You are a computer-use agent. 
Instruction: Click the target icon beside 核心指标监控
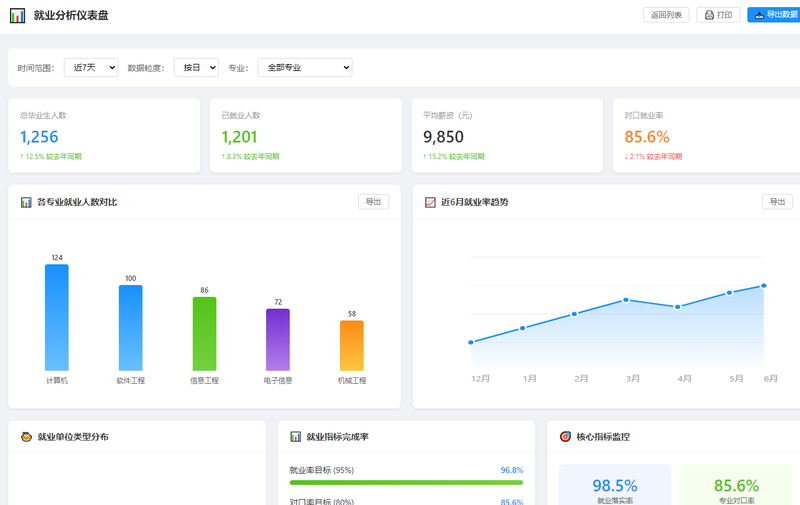point(565,437)
